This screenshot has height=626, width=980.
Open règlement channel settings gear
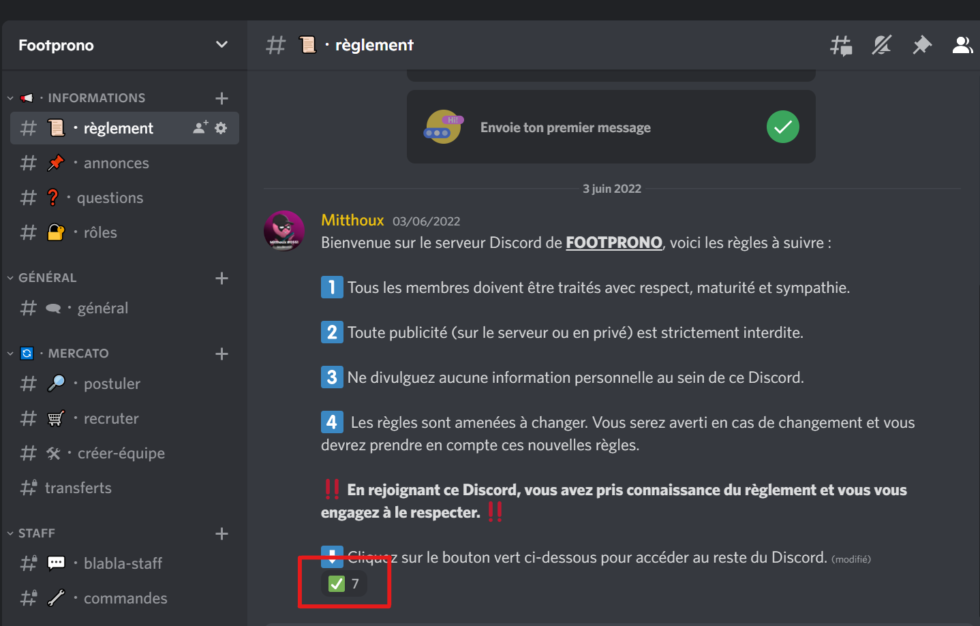coord(221,128)
